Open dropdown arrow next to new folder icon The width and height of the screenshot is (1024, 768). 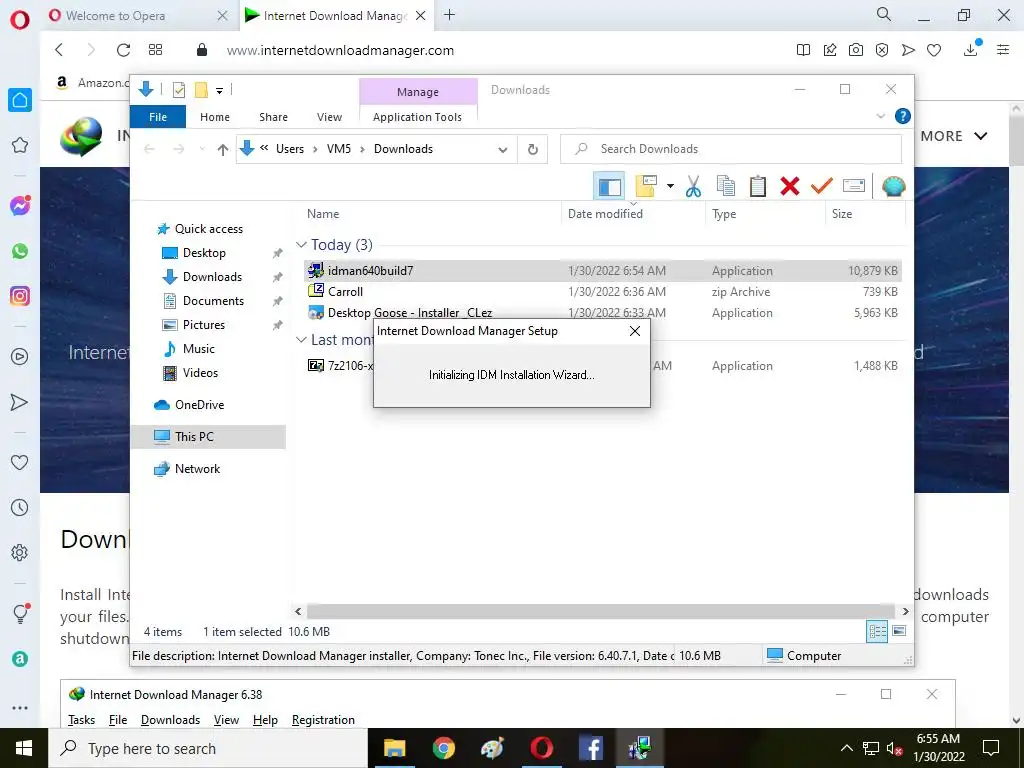(670, 187)
